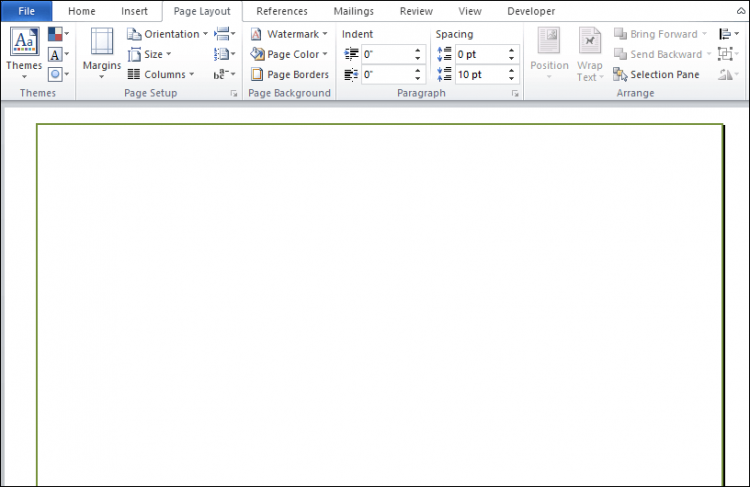Open the Hyphenation menu icon

[224, 74]
